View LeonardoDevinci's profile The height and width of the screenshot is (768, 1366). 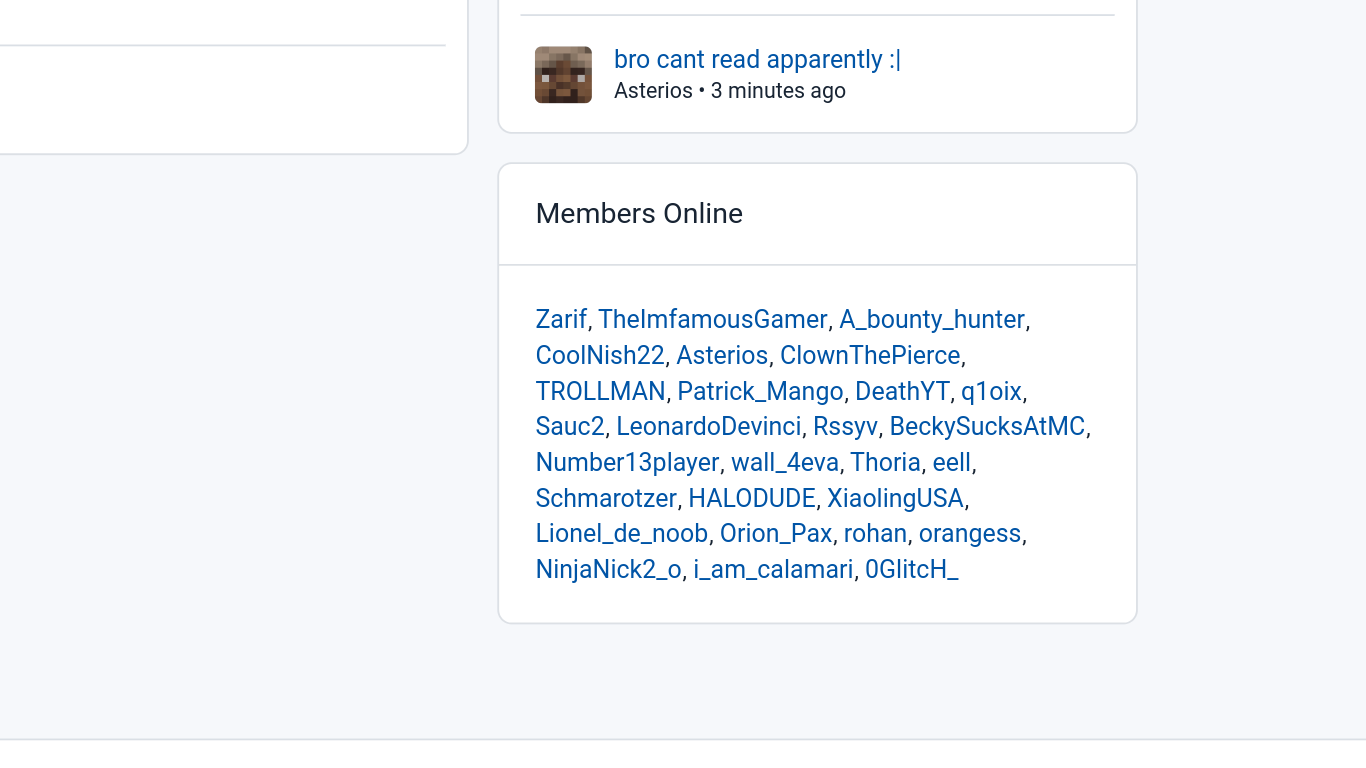pos(709,426)
